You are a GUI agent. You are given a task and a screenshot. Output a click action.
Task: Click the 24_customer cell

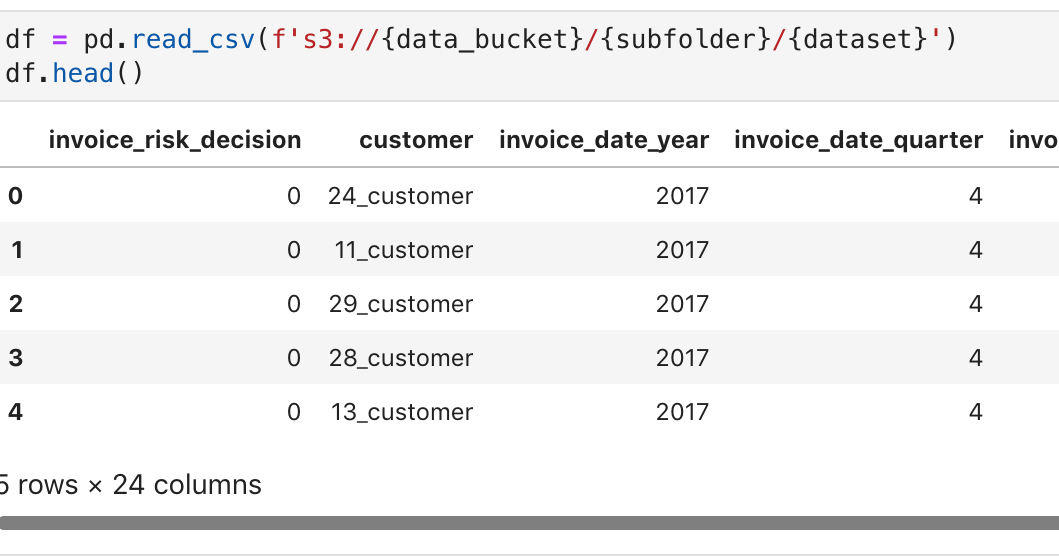click(400, 196)
